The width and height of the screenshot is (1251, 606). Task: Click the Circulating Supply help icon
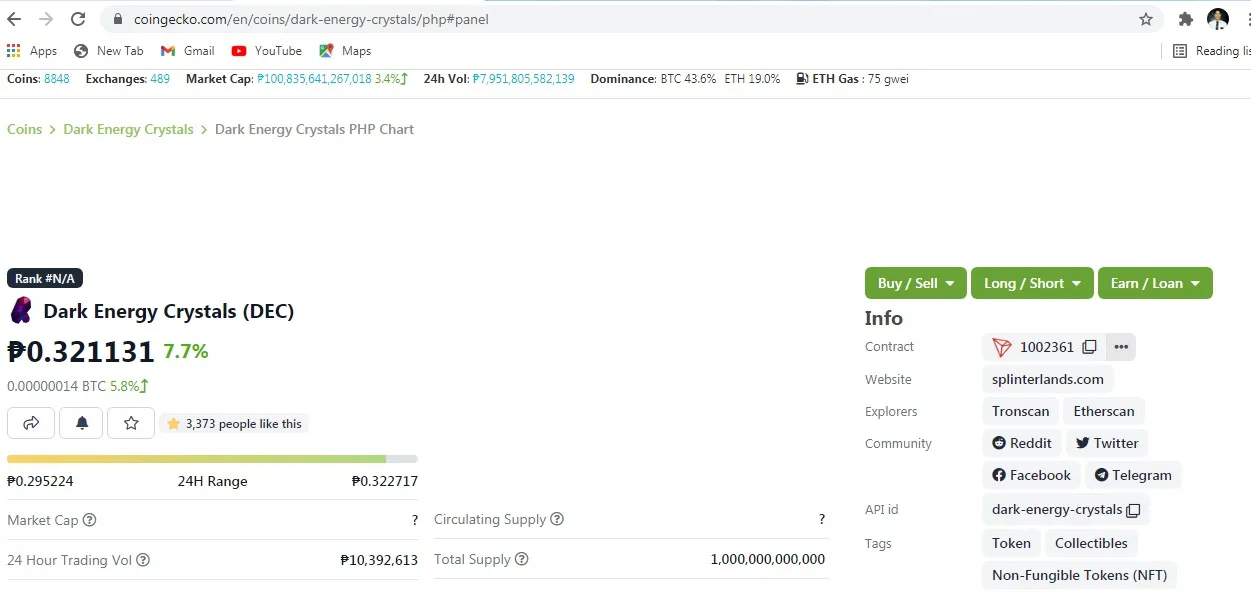[x=557, y=519]
